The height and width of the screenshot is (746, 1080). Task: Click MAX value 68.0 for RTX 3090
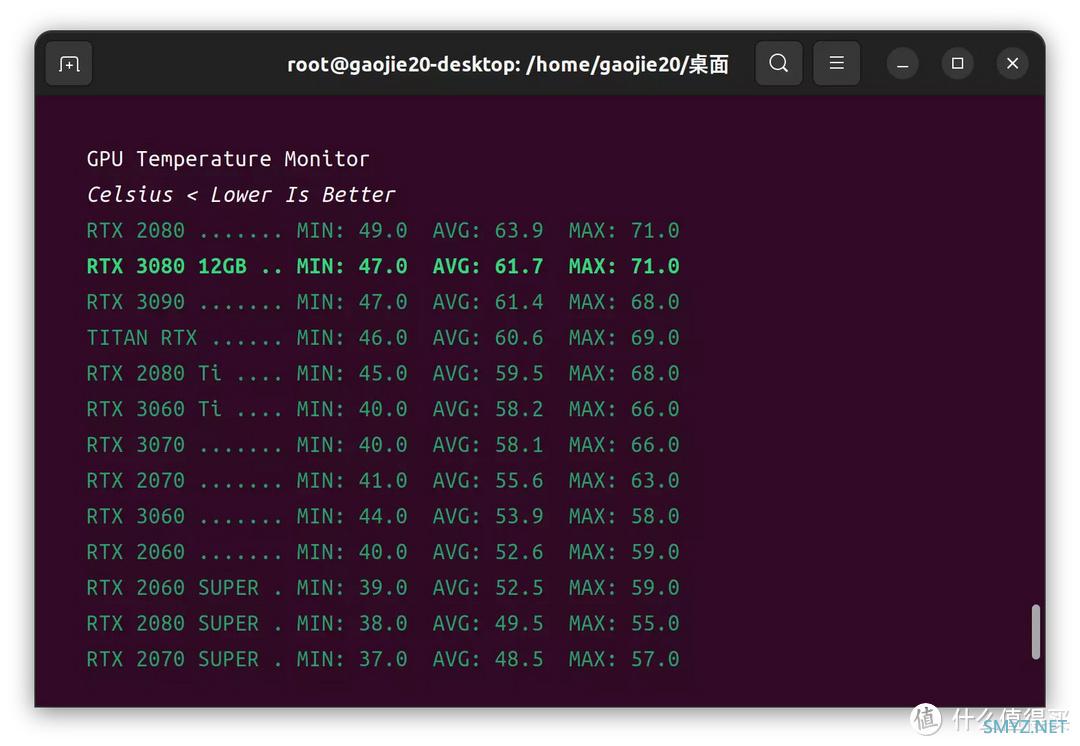[x=655, y=302]
